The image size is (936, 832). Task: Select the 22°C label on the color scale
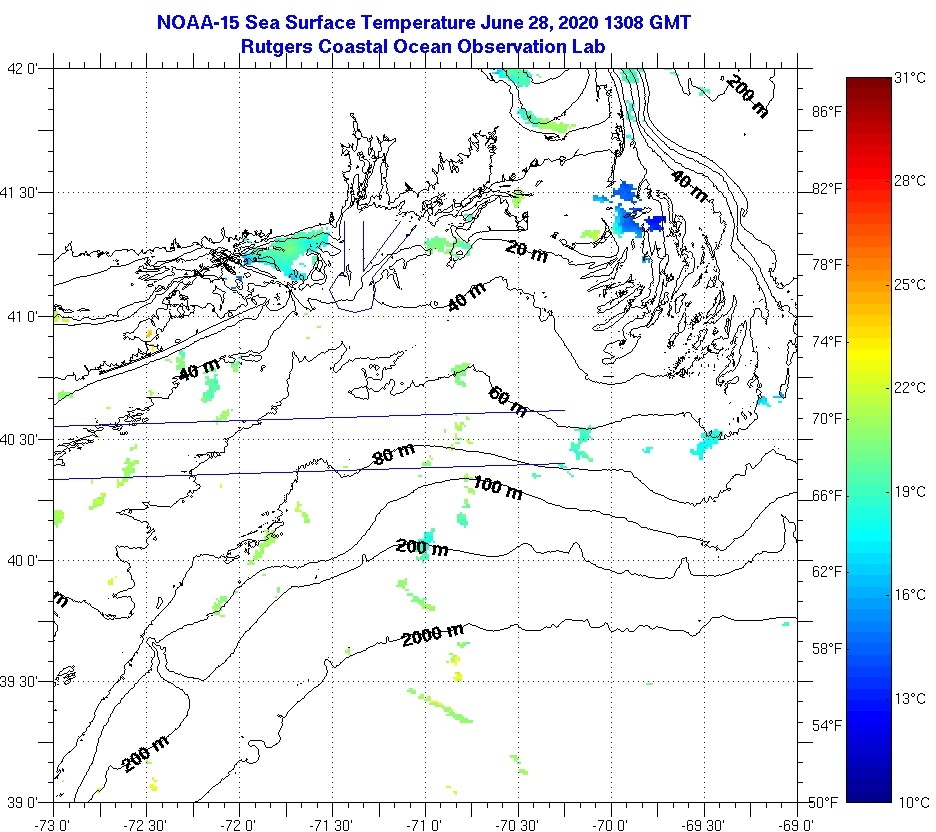tap(908, 388)
